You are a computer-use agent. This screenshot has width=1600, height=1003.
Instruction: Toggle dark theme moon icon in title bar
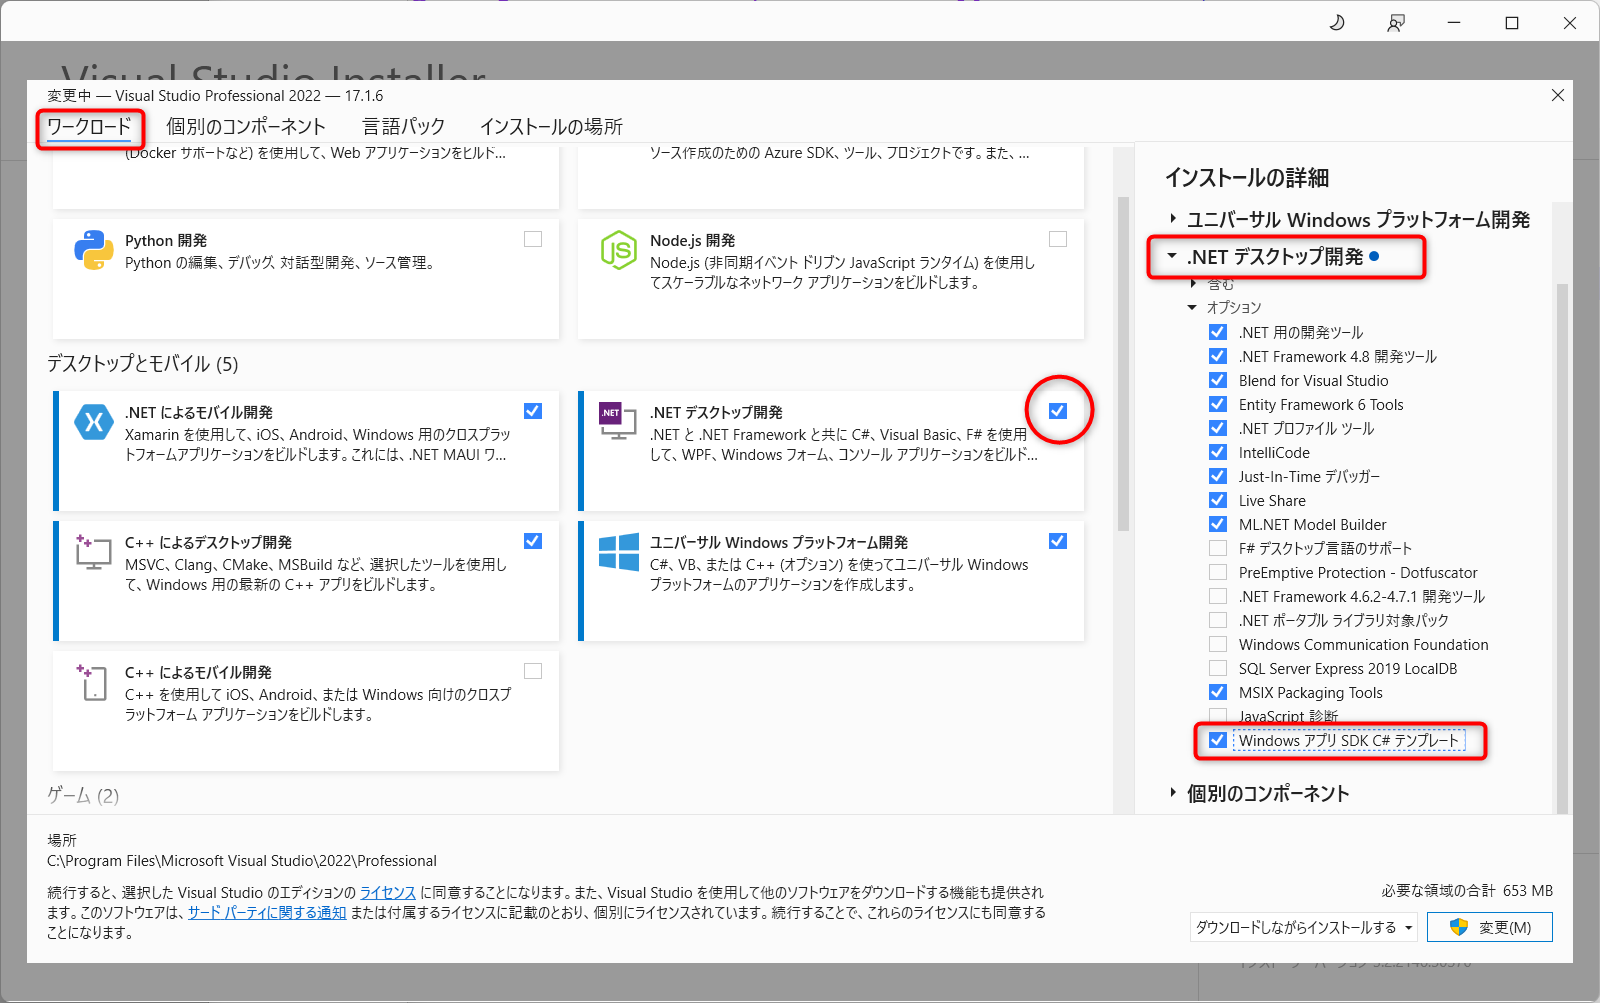pyautogui.click(x=1337, y=22)
